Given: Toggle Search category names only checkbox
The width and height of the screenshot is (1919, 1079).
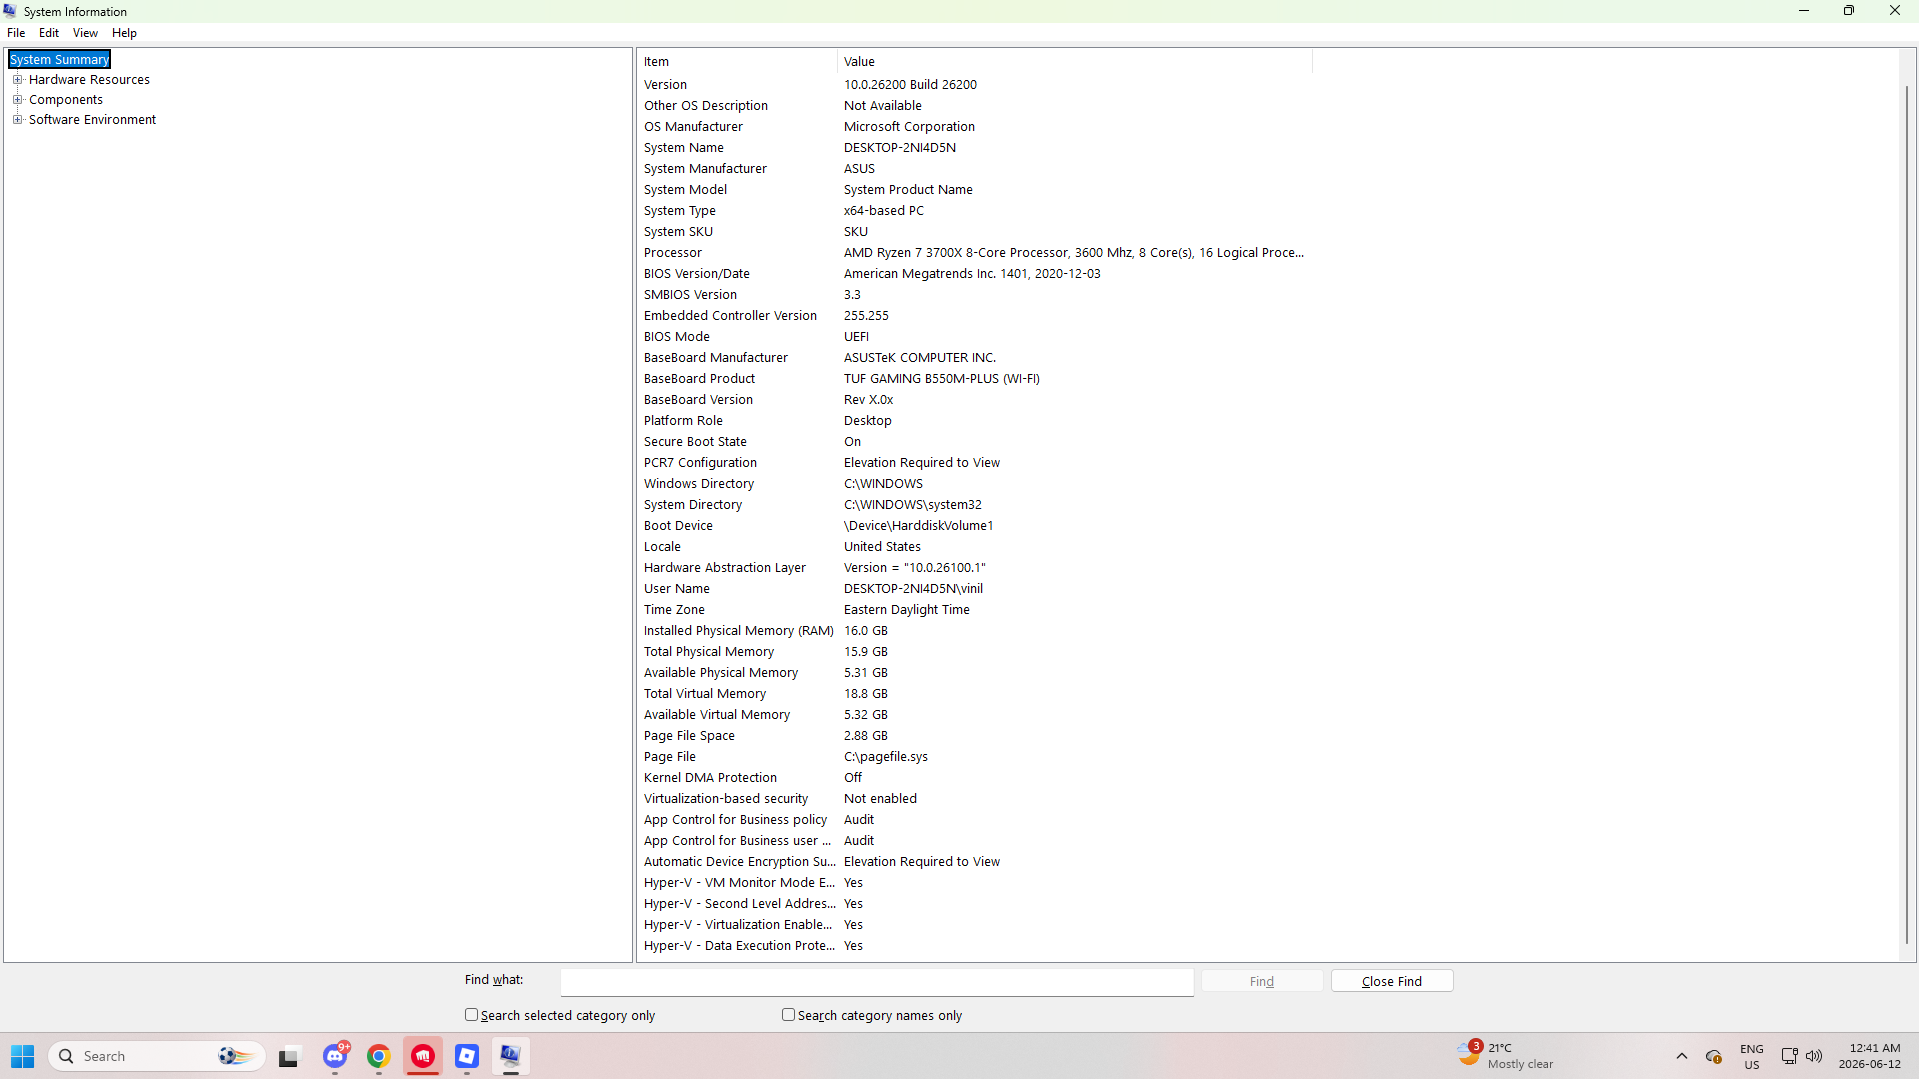Looking at the screenshot, I should [x=788, y=1015].
